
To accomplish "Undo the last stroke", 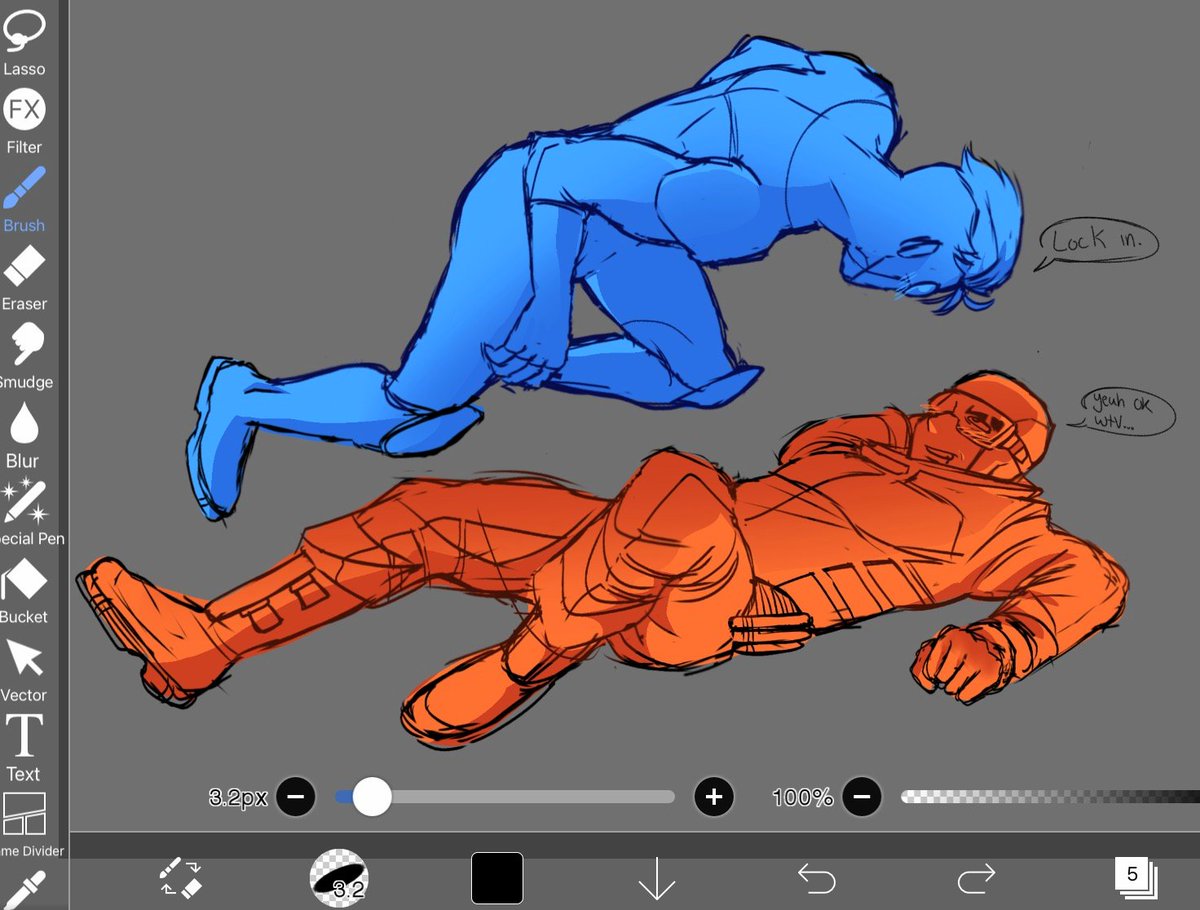I will (817, 879).
